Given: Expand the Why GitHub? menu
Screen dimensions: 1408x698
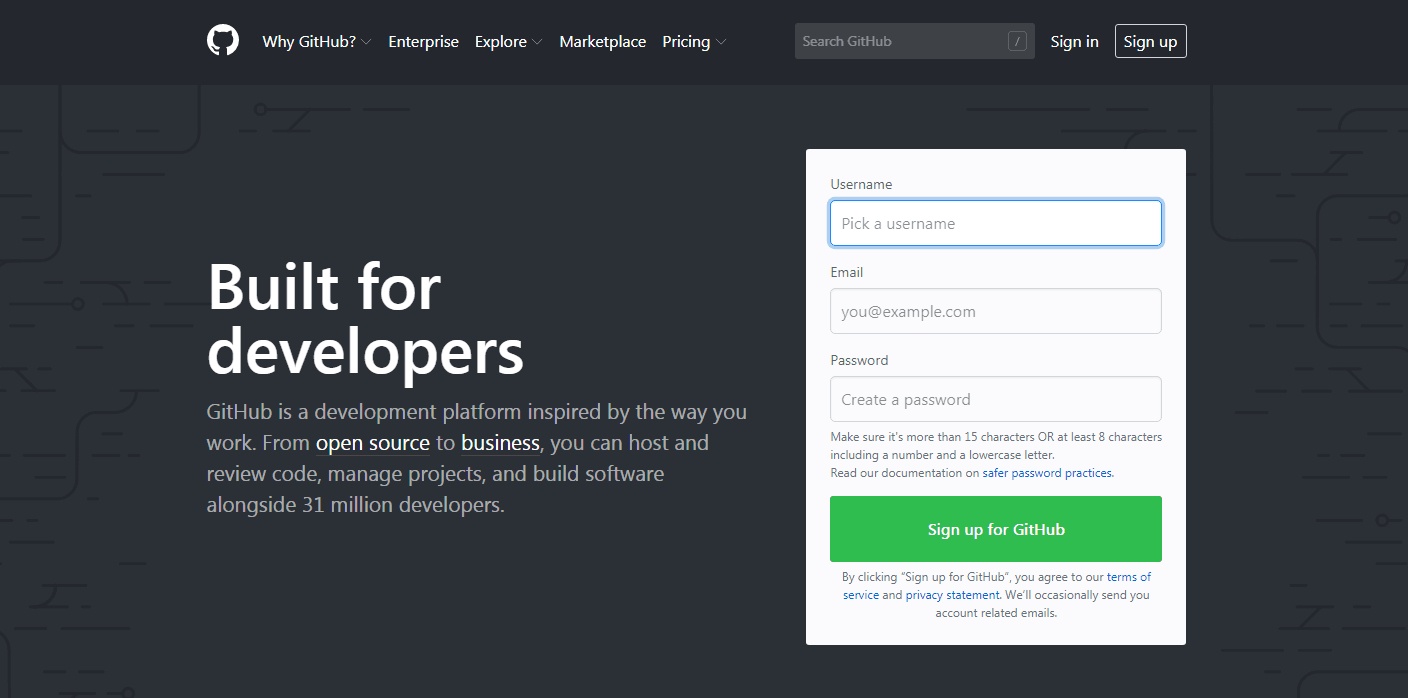Looking at the screenshot, I should coord(317,41).
